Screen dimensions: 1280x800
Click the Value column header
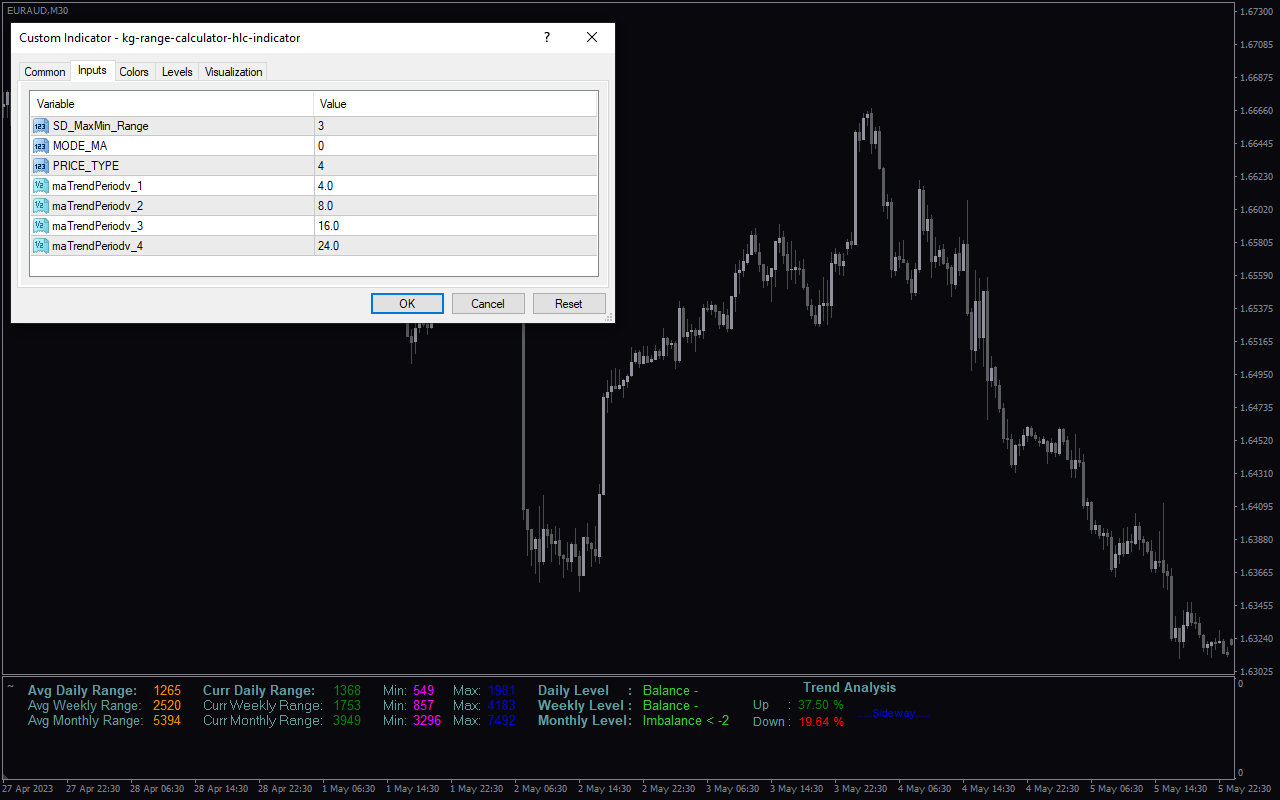click(456, 104)
